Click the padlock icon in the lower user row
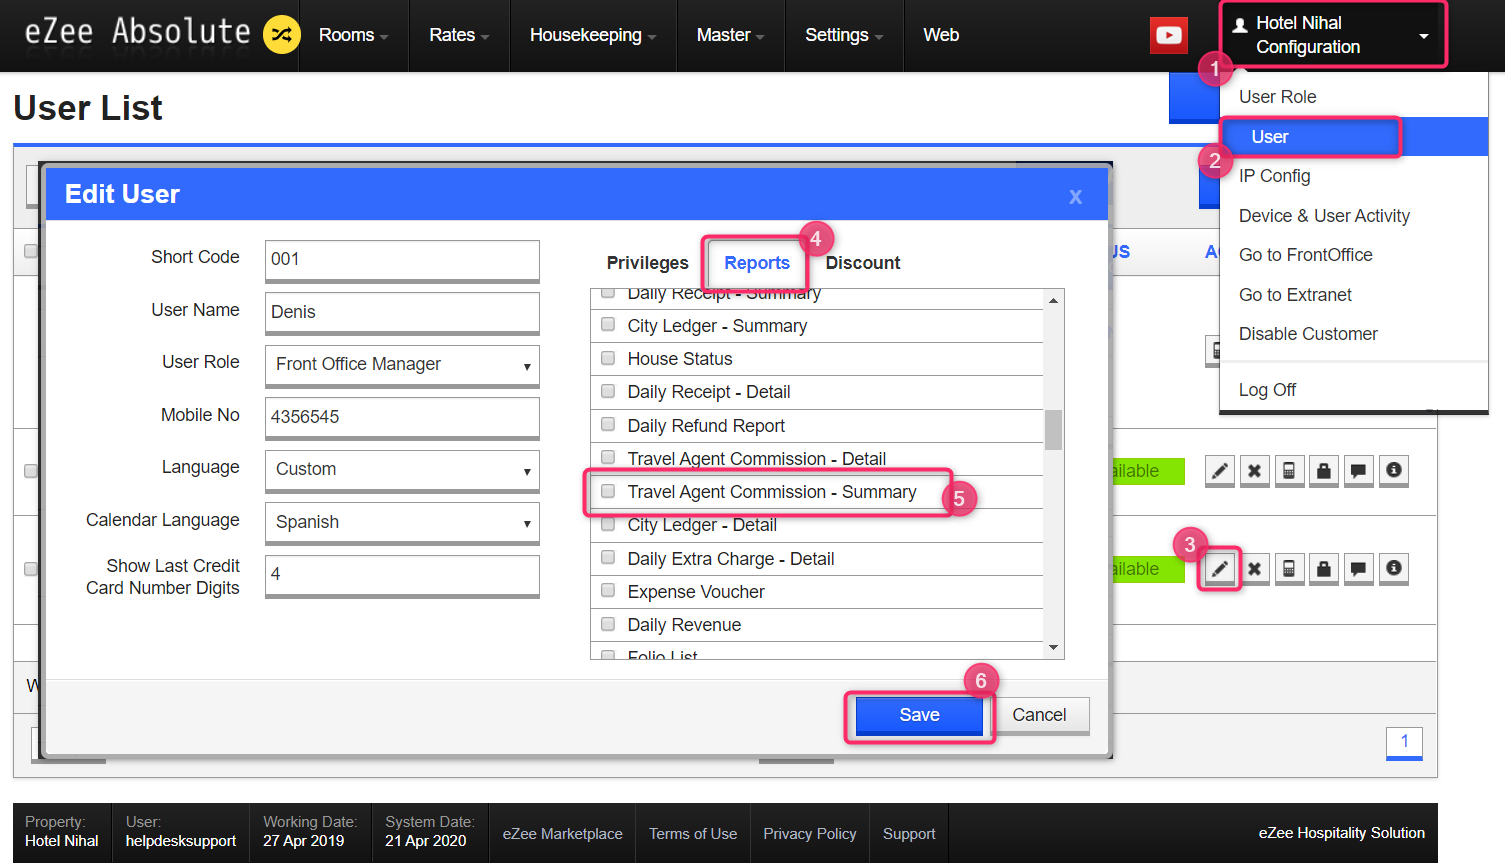This screenshot has height=867, width=1505. point(1324,569)
